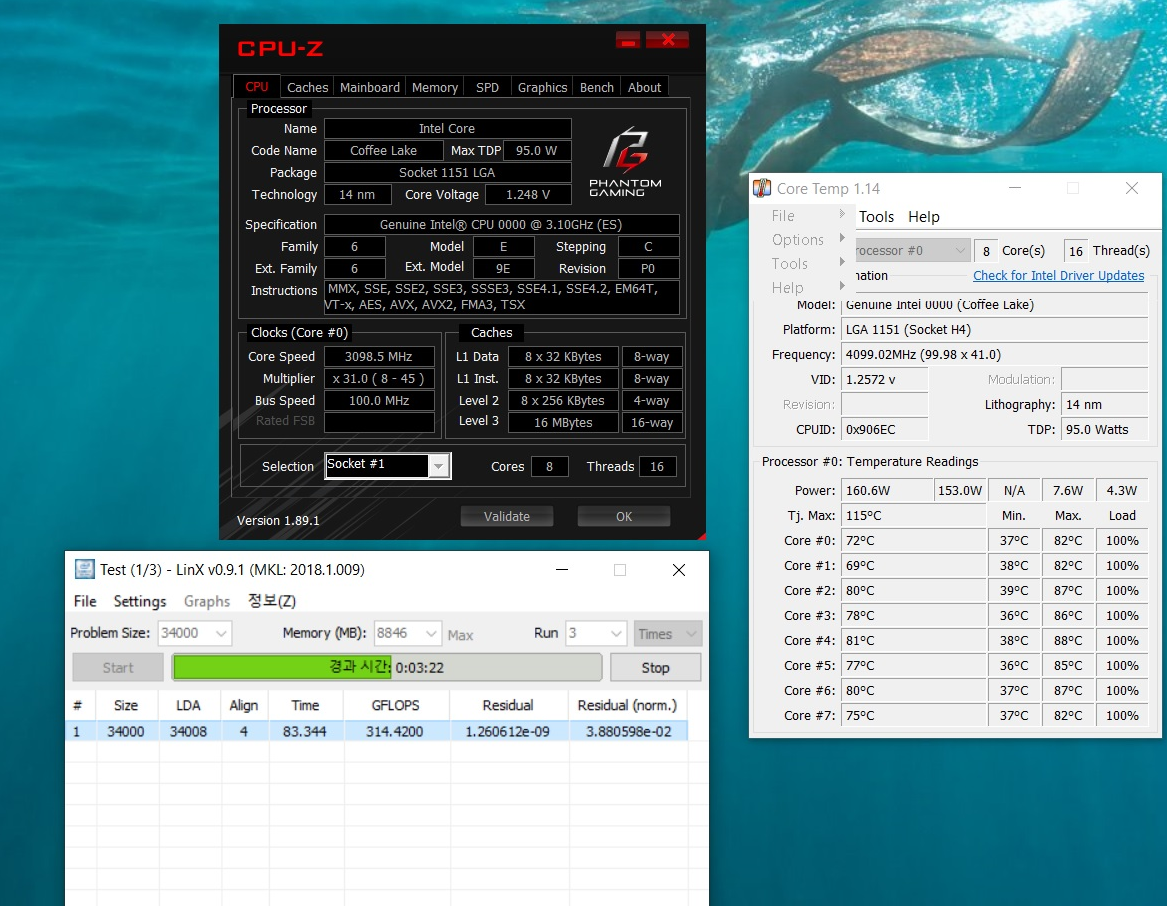Open the File menu in LinX
Screen dimensions: 1167x906
click(x=85, y=602)
